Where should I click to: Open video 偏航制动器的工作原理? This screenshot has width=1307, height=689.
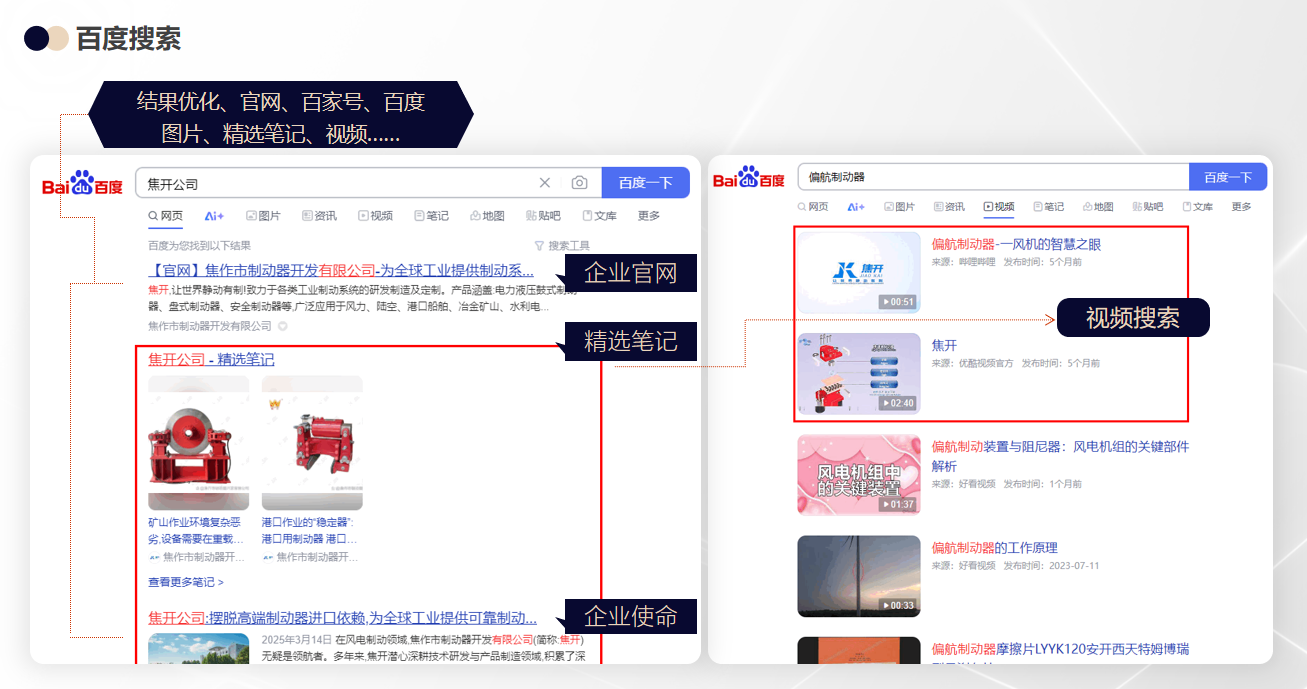[x=994, y=548]
